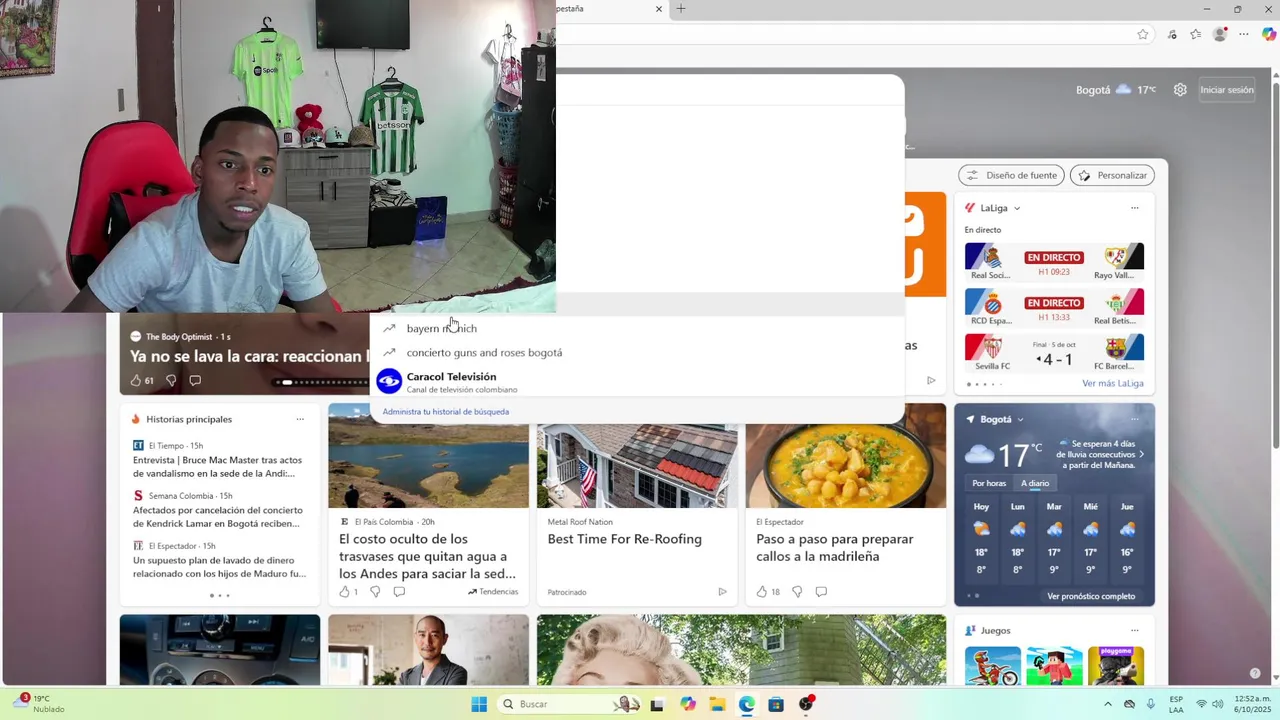Click Tendencias tag on El País card
This screenshot has width=1280, height=720.
pos(493,592)
